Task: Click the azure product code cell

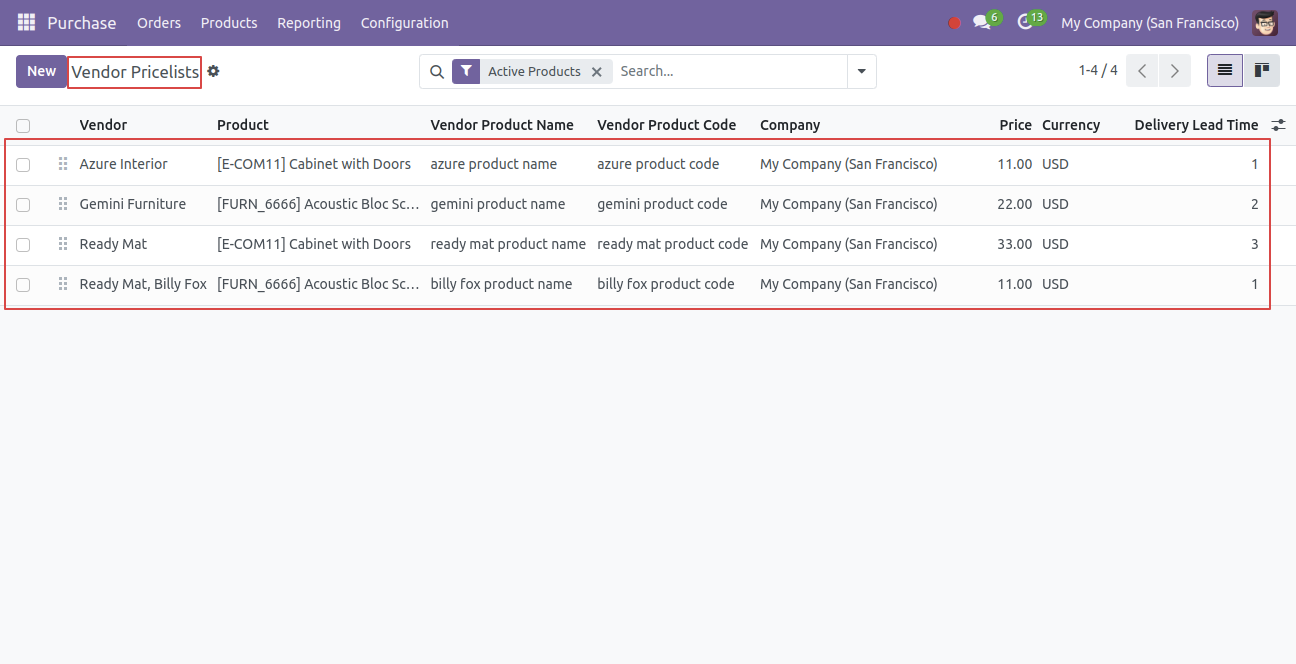Action: coord(658,164)
